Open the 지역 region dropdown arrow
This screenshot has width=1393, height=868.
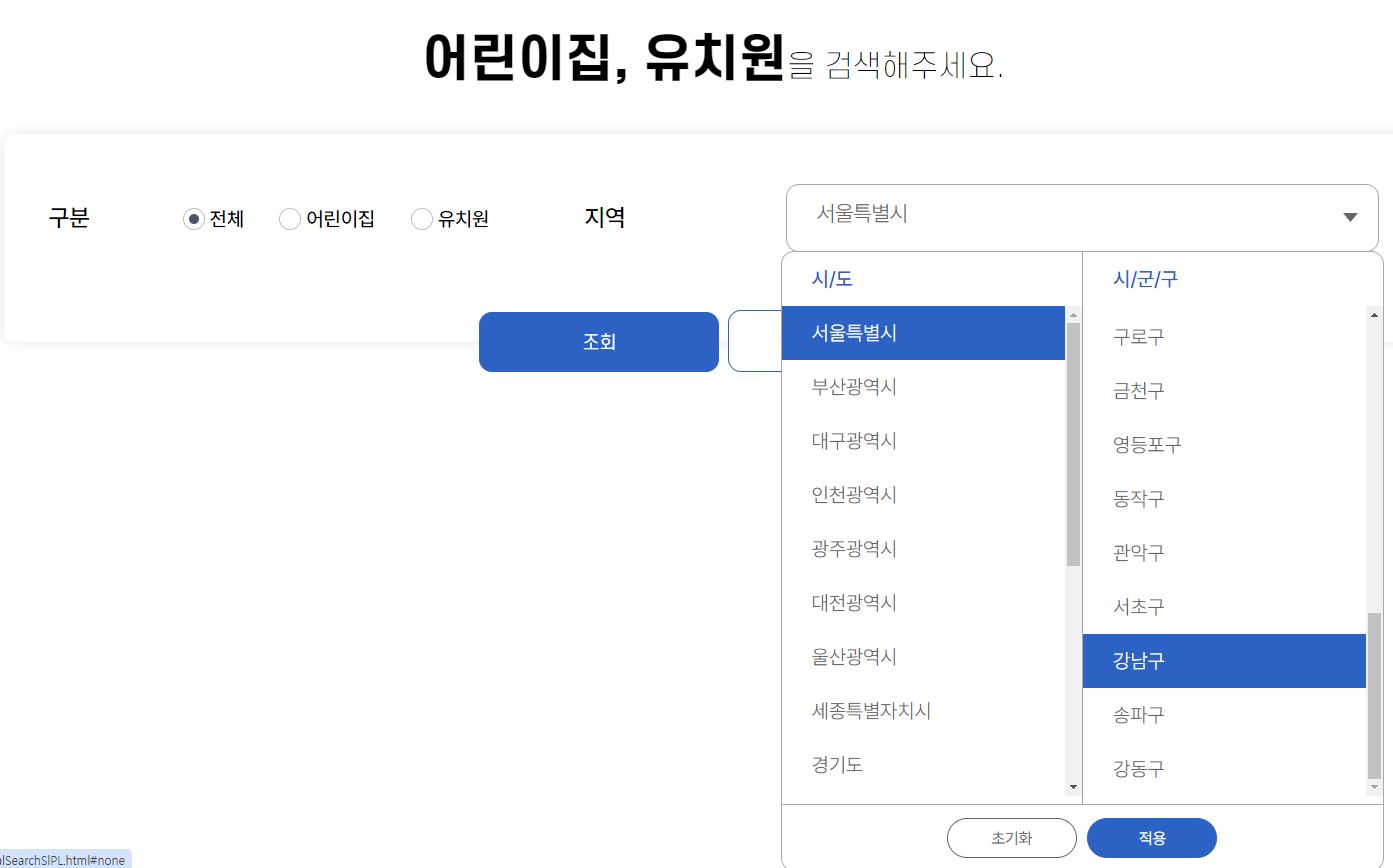tap(1349, 217)
